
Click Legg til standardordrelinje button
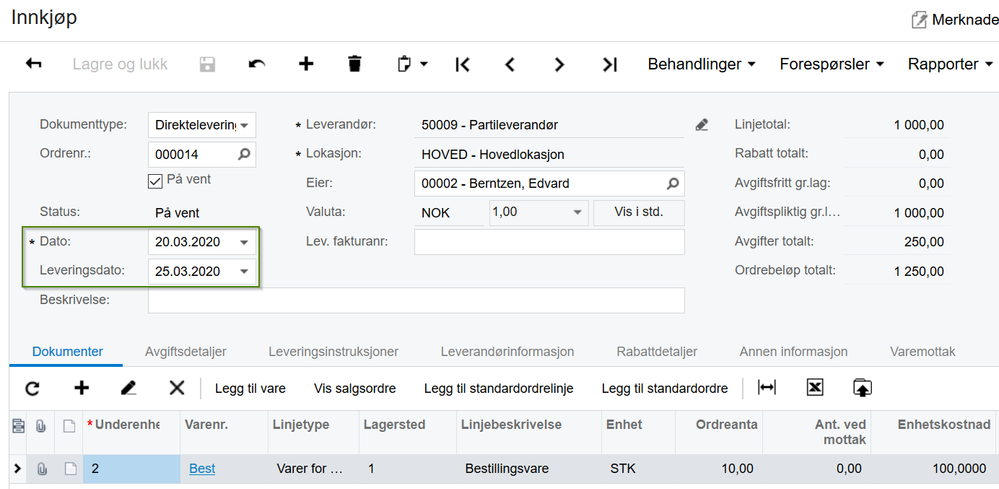pyautogui.click(x=499, y=388)
